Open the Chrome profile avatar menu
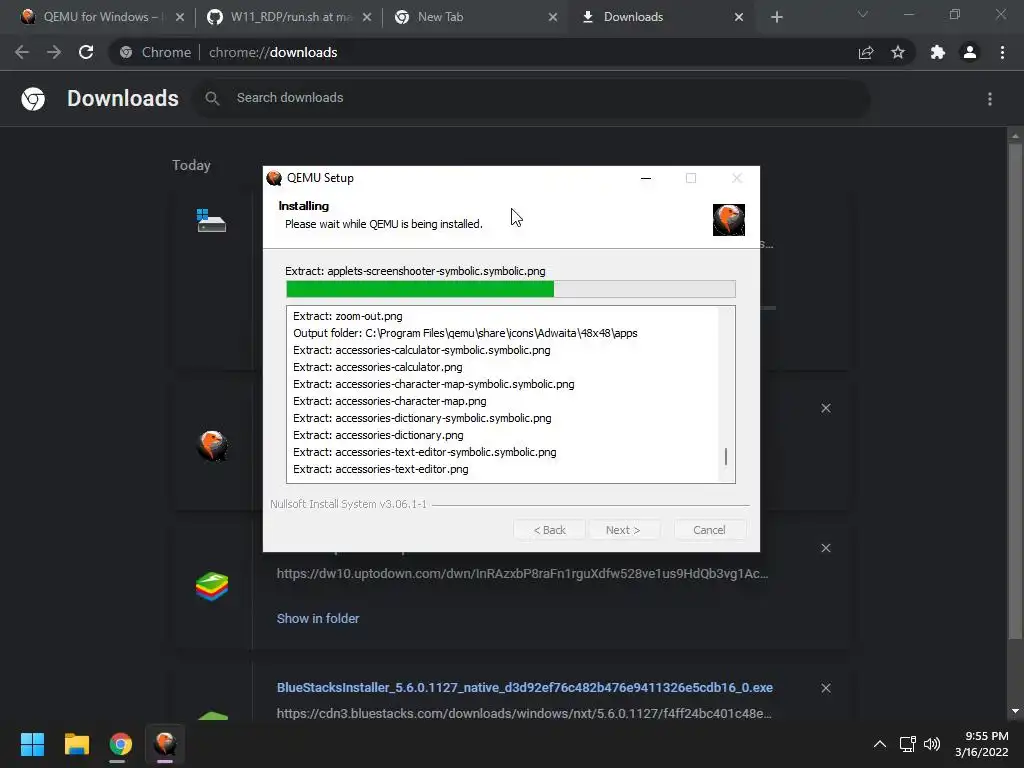 pyautogui.click(x=970, y=52)
